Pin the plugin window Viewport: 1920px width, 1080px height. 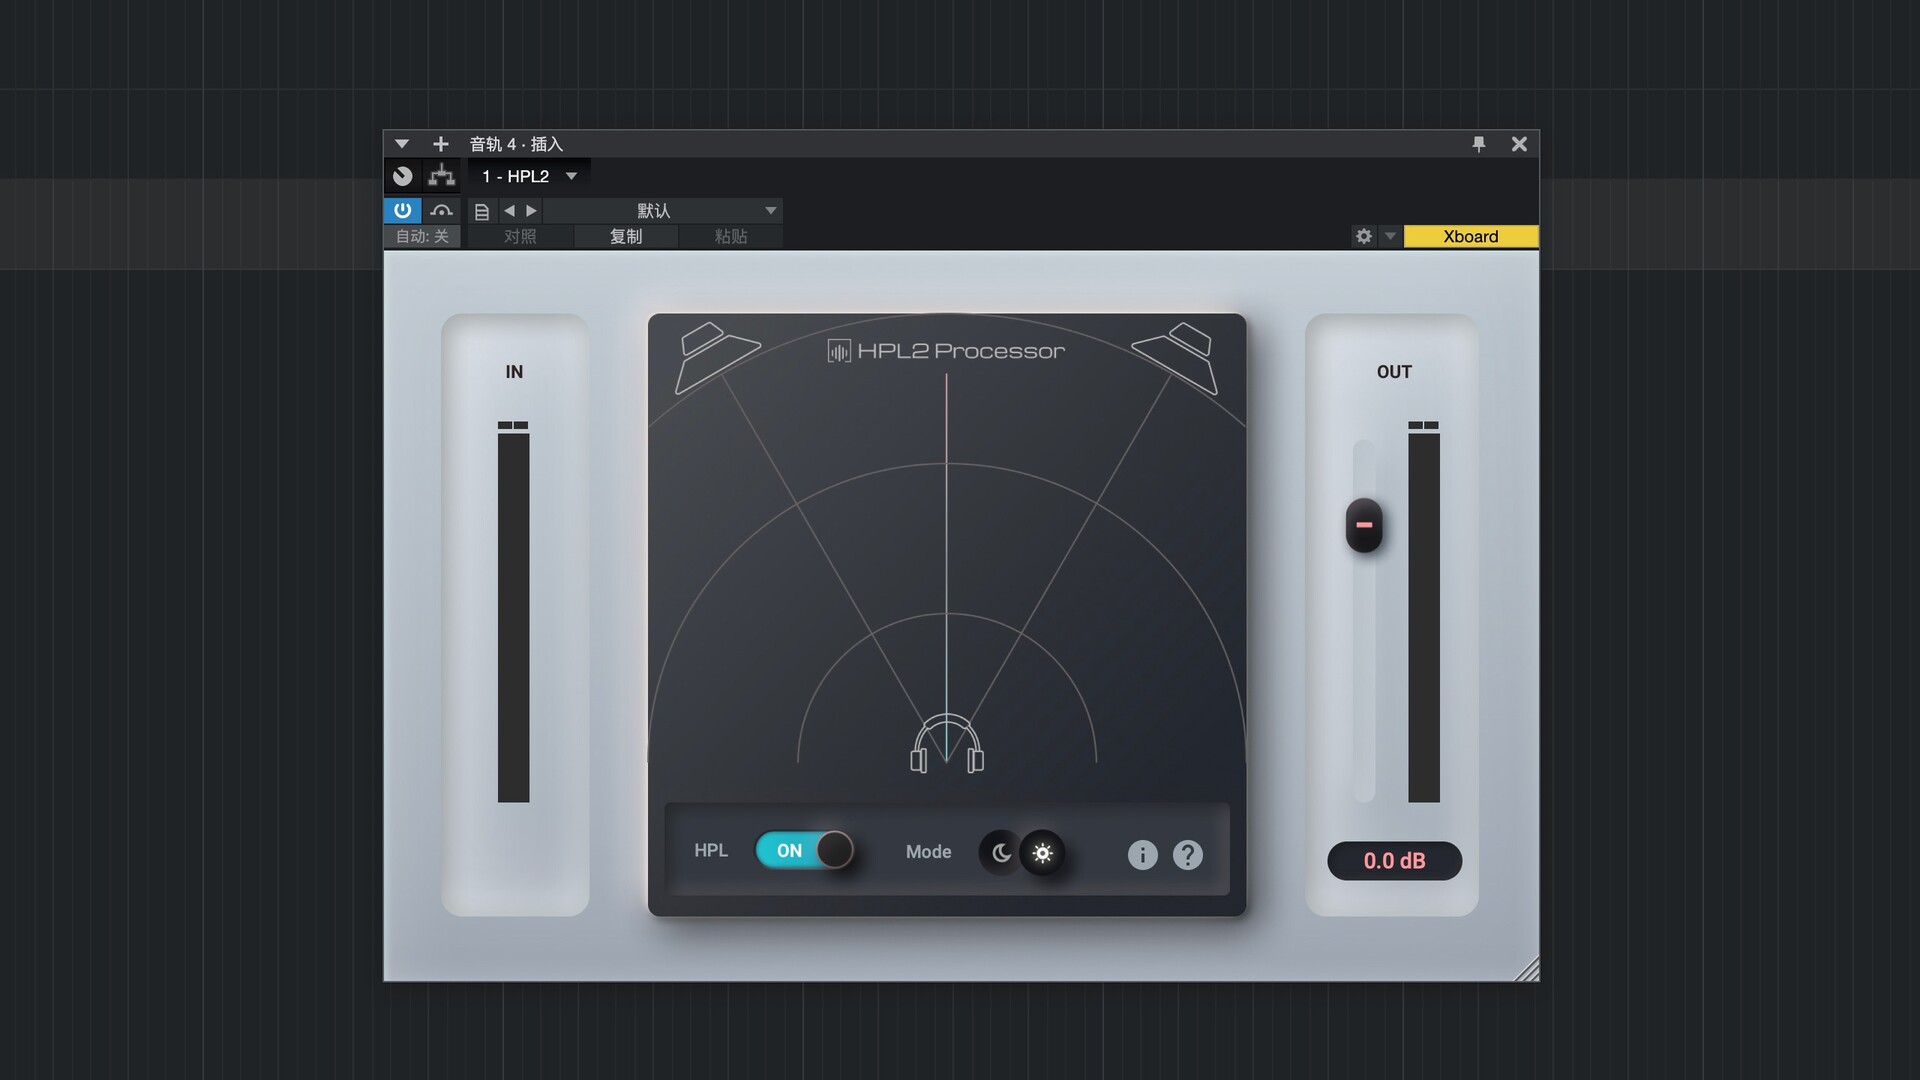tap(1479, 144)
